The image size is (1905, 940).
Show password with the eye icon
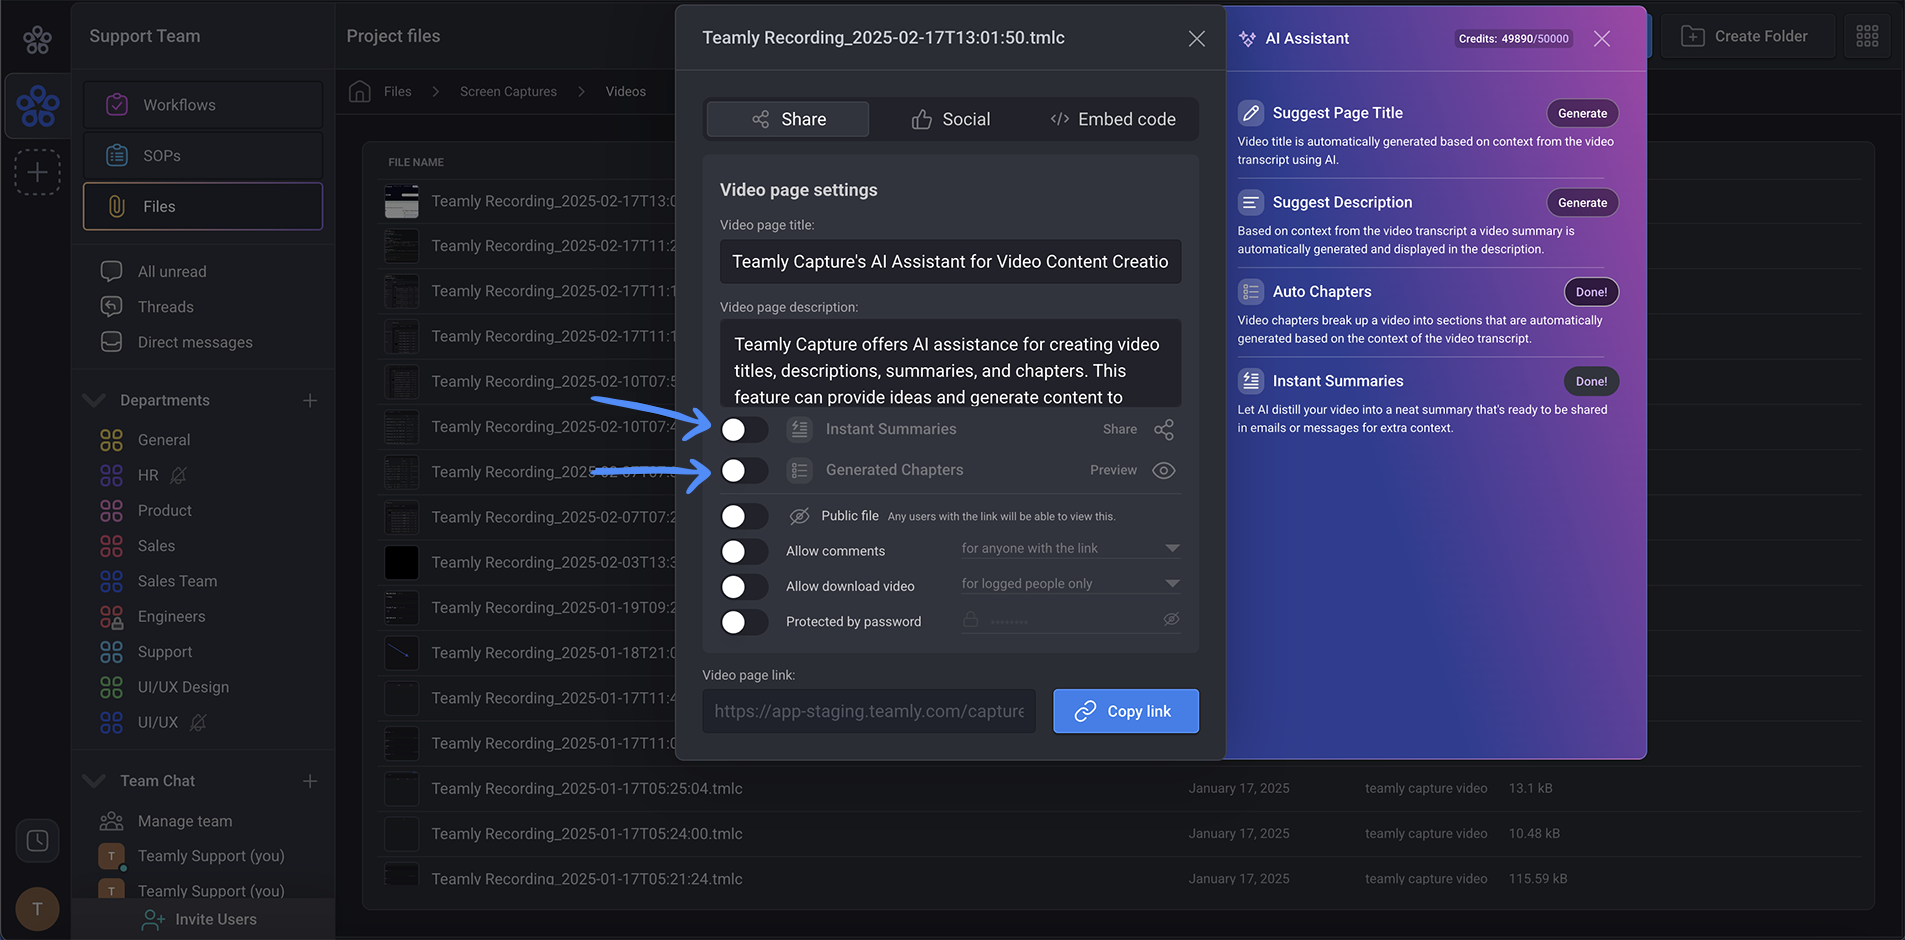pyautogui.click(x=1172, y=620)
